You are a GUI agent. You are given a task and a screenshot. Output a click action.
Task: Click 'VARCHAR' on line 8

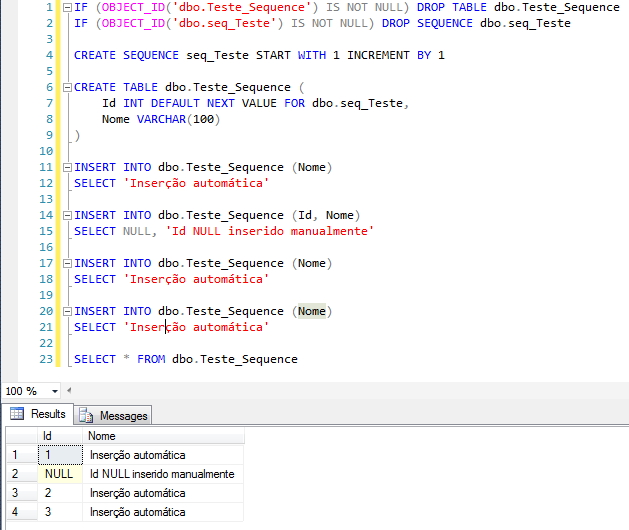[x=161, y=119]
